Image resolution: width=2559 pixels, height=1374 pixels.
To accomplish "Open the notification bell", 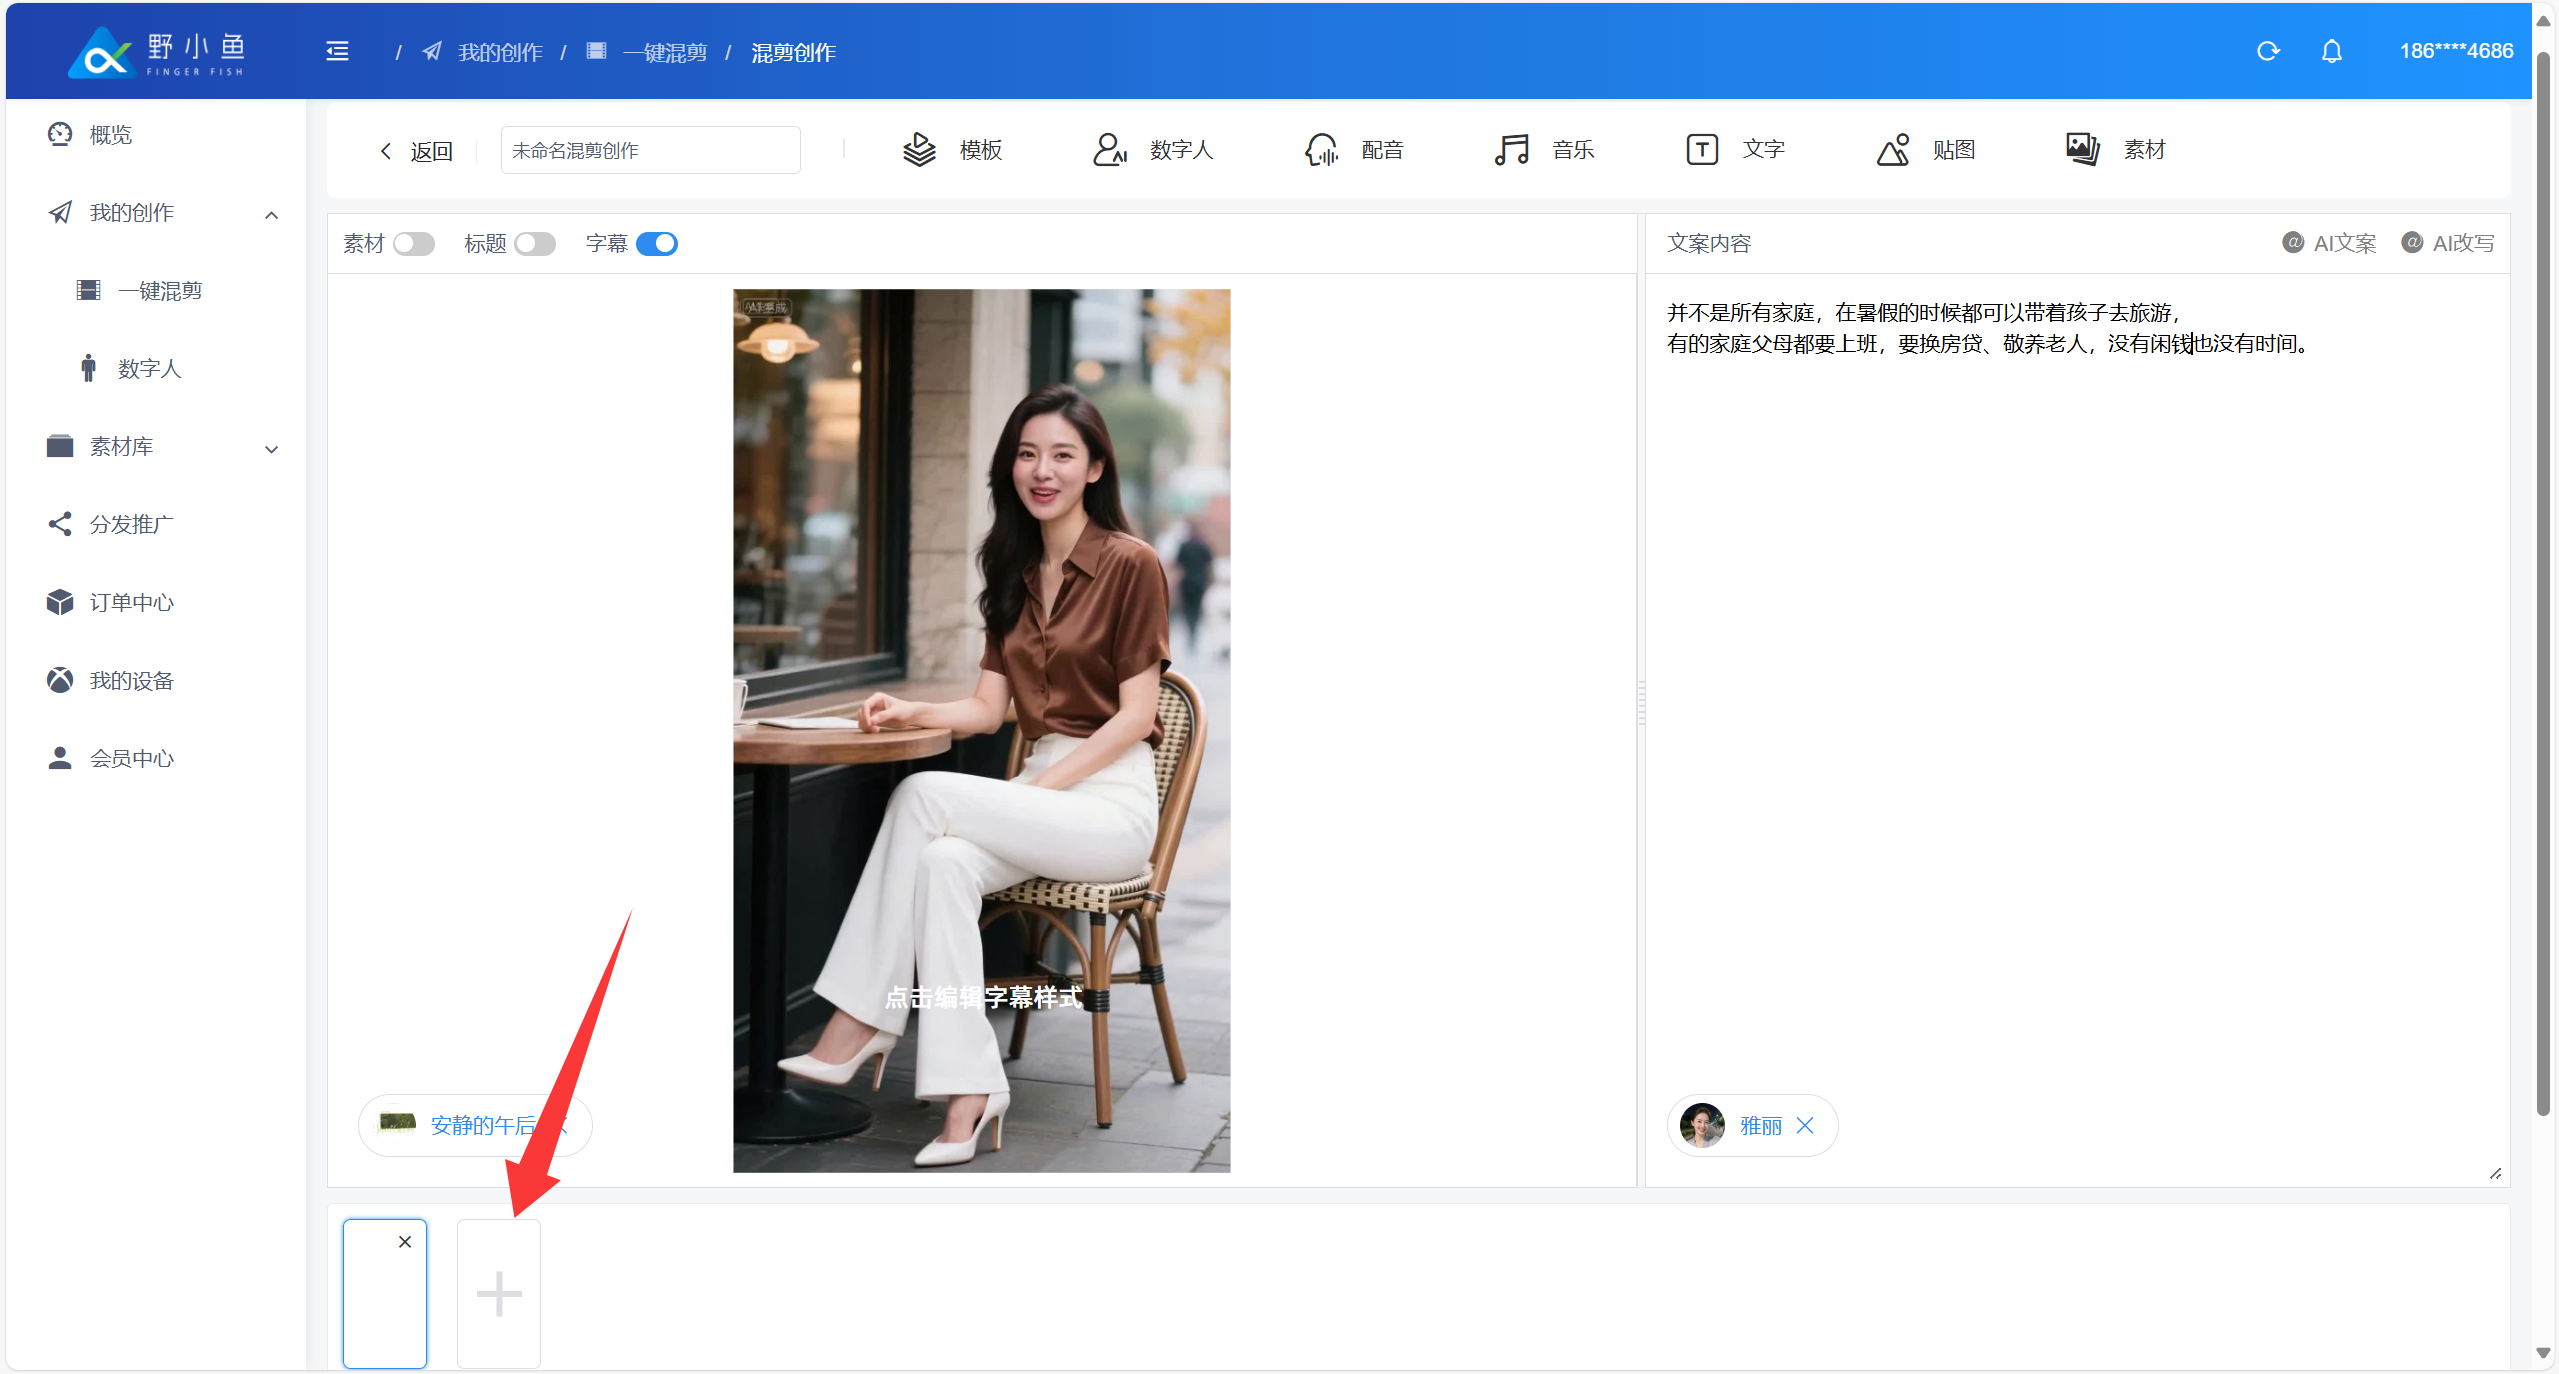I will [2331, 51].
